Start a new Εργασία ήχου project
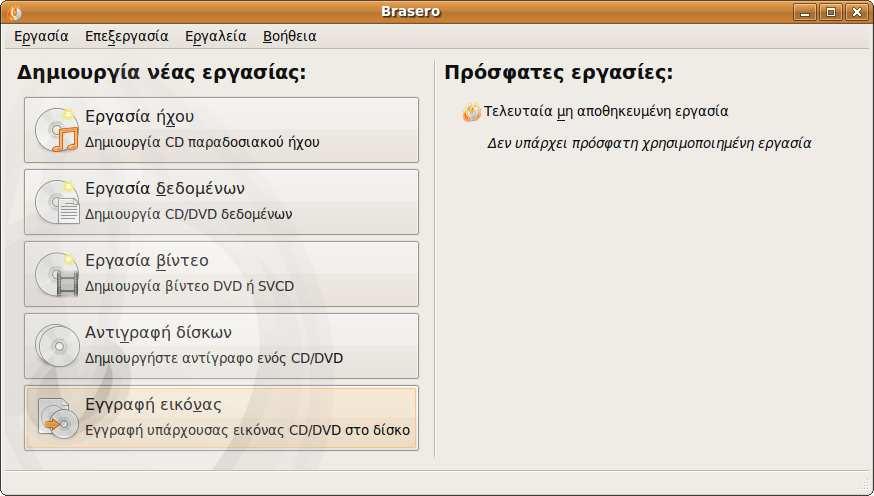 point(221,130)
